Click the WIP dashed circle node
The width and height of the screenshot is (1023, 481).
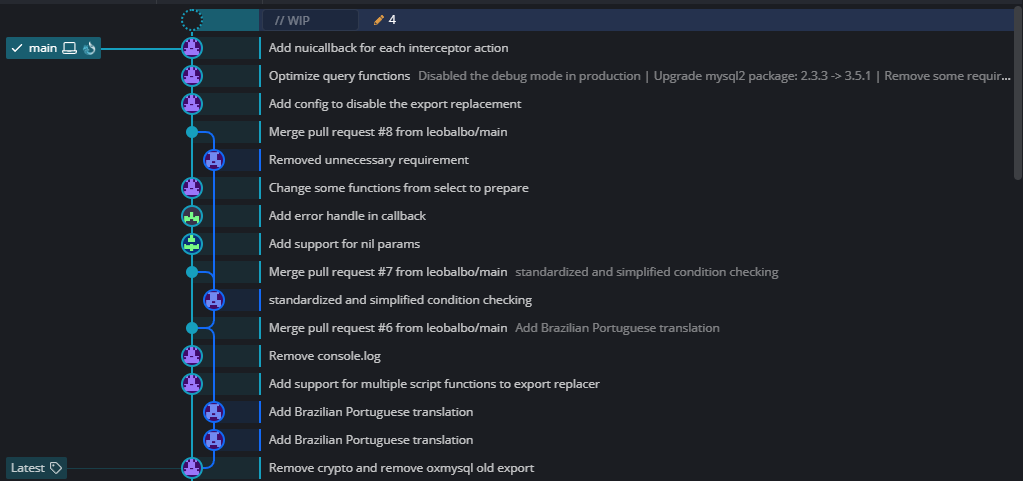pyautogui.click(x=192, y=19)
